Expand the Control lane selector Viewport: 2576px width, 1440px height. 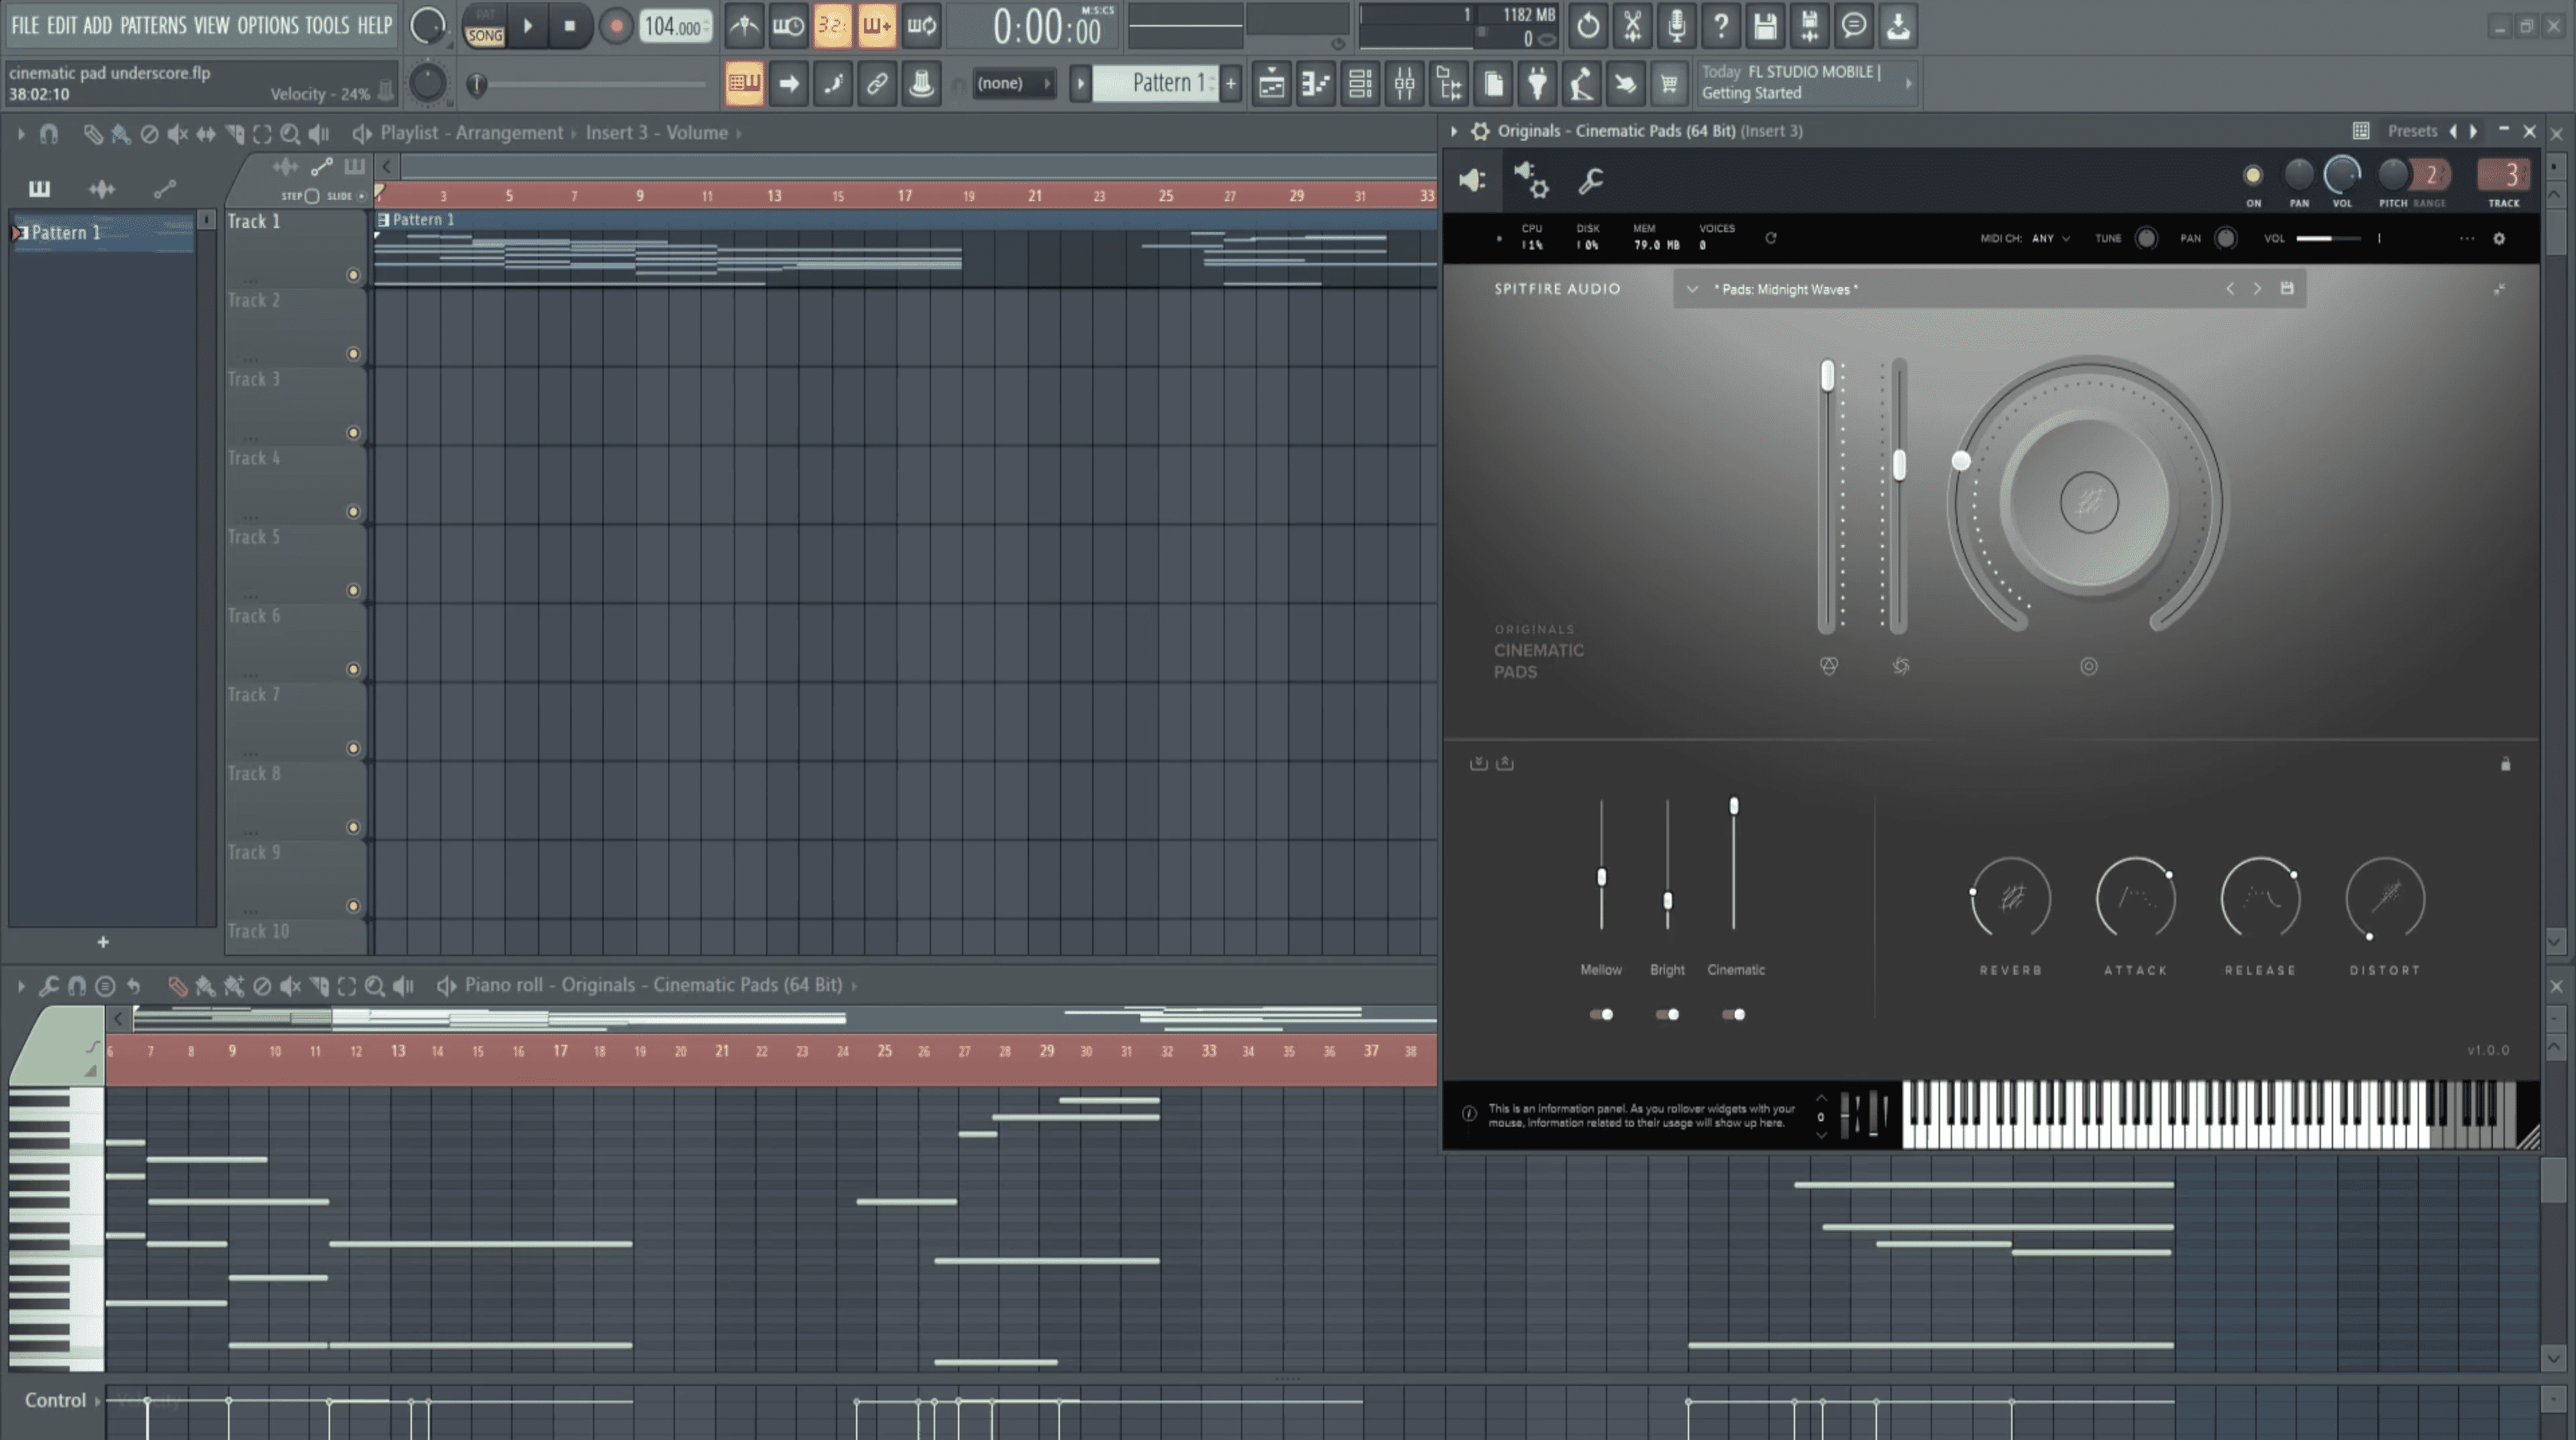(x=97, y=1401)
